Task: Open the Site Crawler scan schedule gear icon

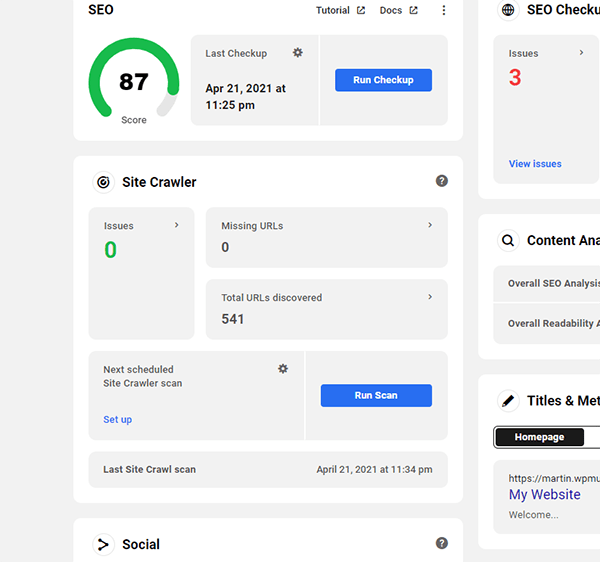Action: [x=283, y=369]
